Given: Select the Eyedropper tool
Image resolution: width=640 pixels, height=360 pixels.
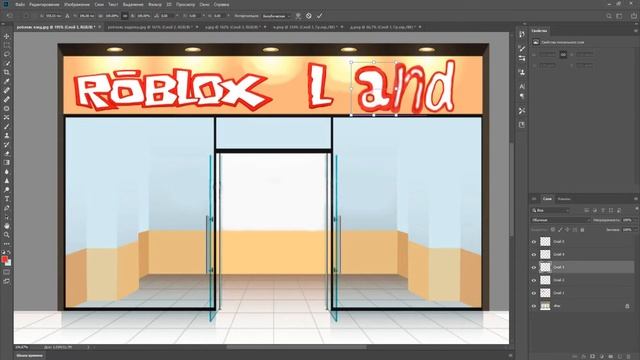Looking at the screenshot, I should (x=7, y=81).
